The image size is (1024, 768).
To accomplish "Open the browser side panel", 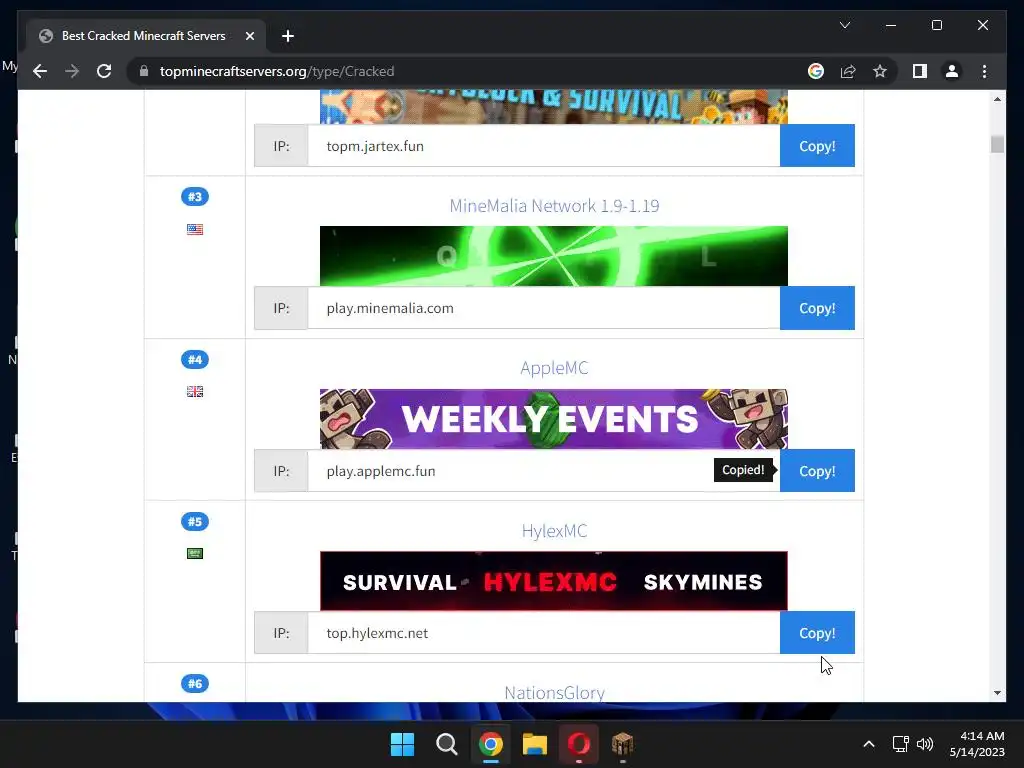I will point(920,71).
